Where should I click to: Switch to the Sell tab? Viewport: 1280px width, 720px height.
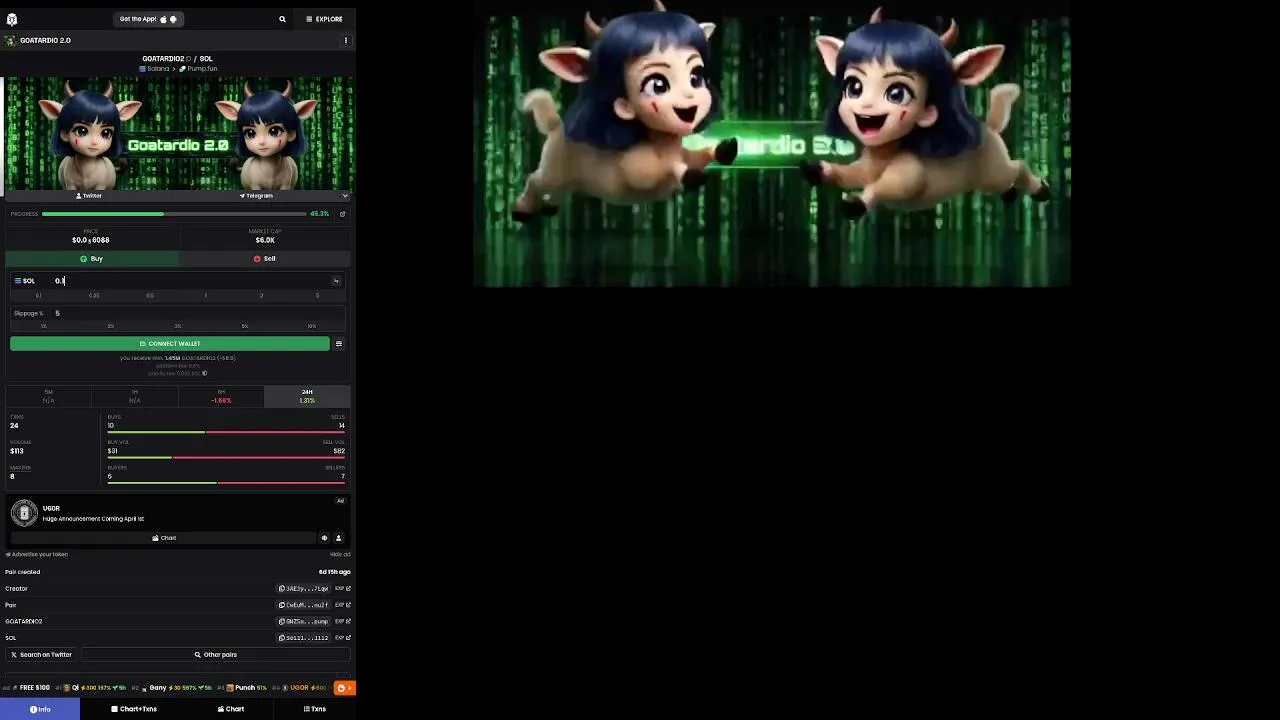click(x=265, y=258)
